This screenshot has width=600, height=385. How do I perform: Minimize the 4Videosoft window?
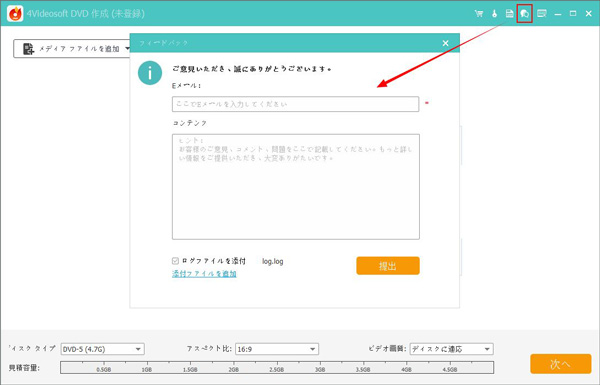point(558,14)
